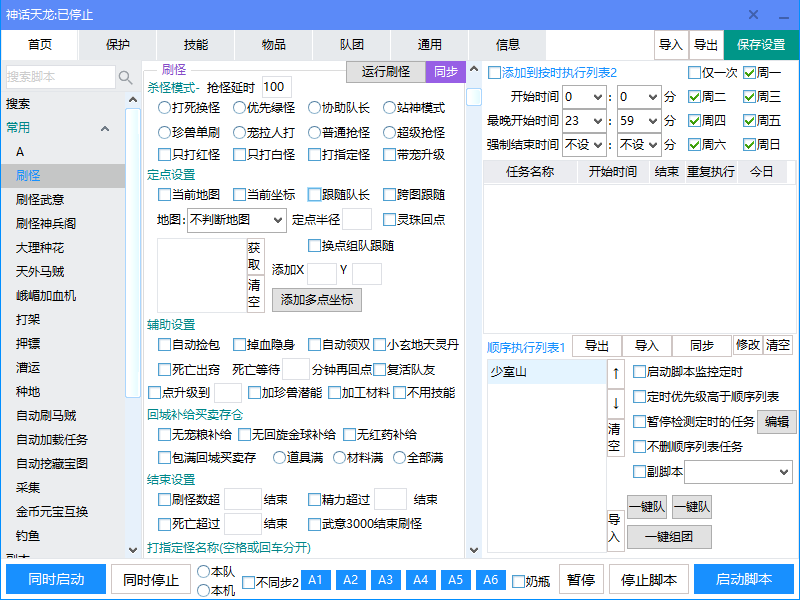Screen dimensions: 800x600
Task: Click the 抢怪延时 input field
Action: point(277,87)
